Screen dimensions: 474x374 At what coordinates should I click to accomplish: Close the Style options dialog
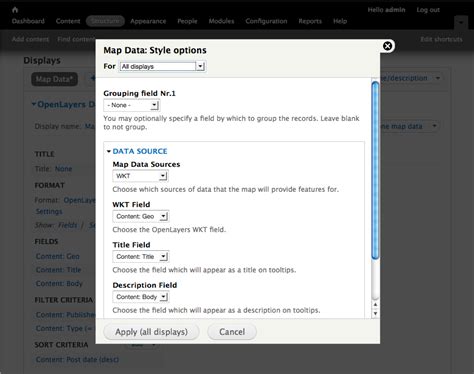tap(387, 46)
